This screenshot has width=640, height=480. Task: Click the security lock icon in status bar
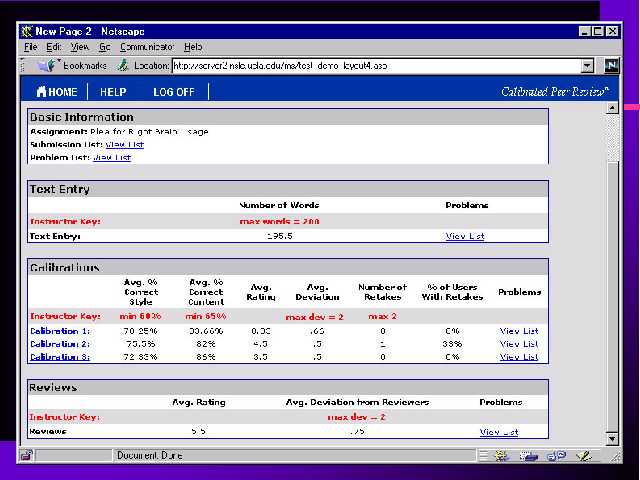[x=27, y=455]
